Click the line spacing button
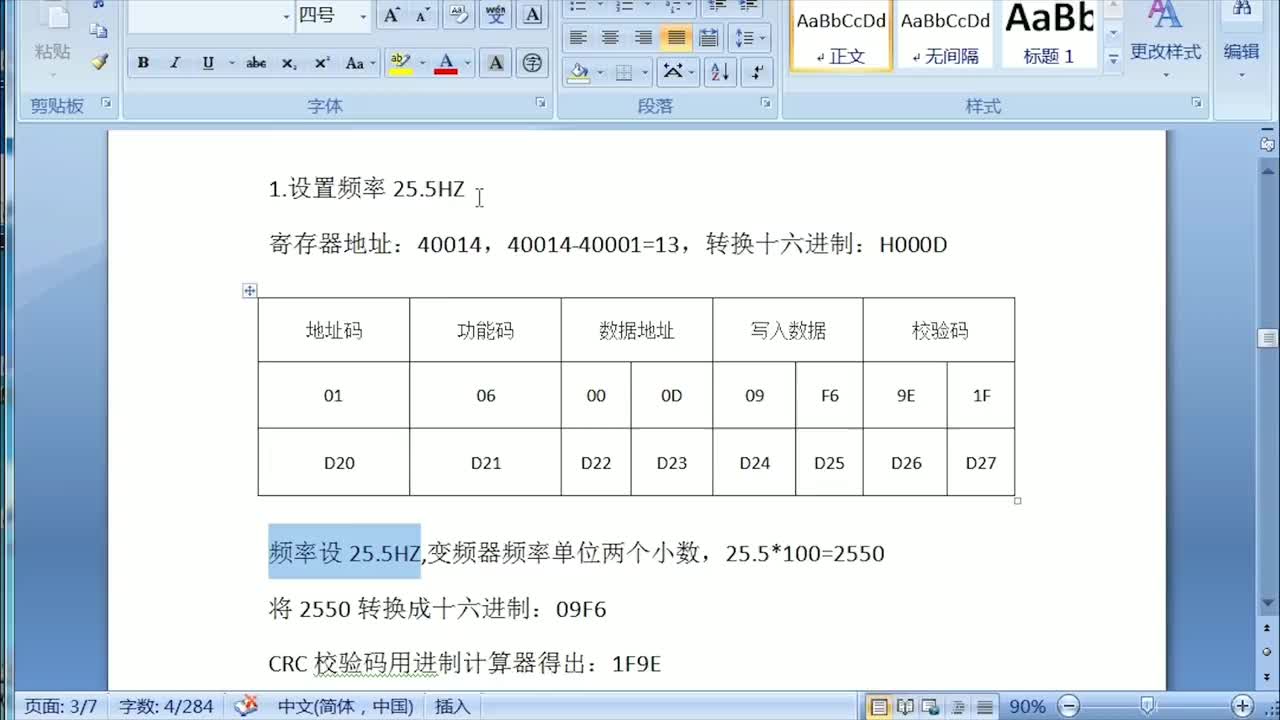 (x=745, y=38)
